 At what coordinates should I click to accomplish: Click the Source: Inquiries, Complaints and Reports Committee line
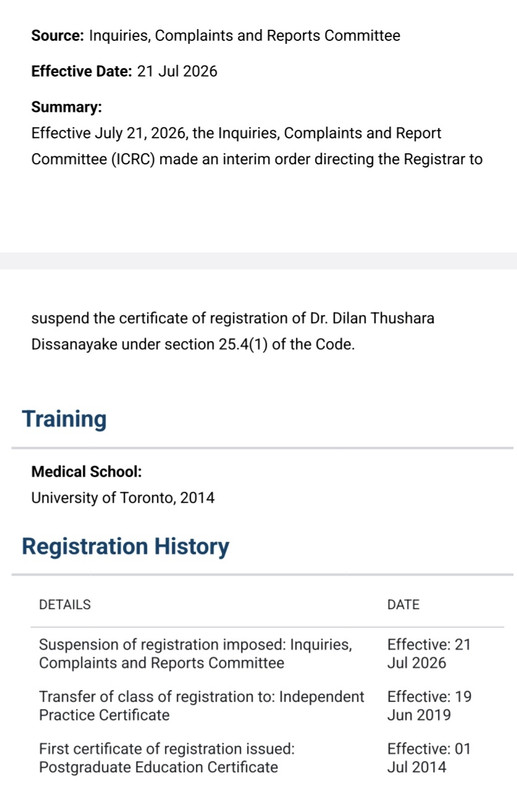tap(216, 36)
